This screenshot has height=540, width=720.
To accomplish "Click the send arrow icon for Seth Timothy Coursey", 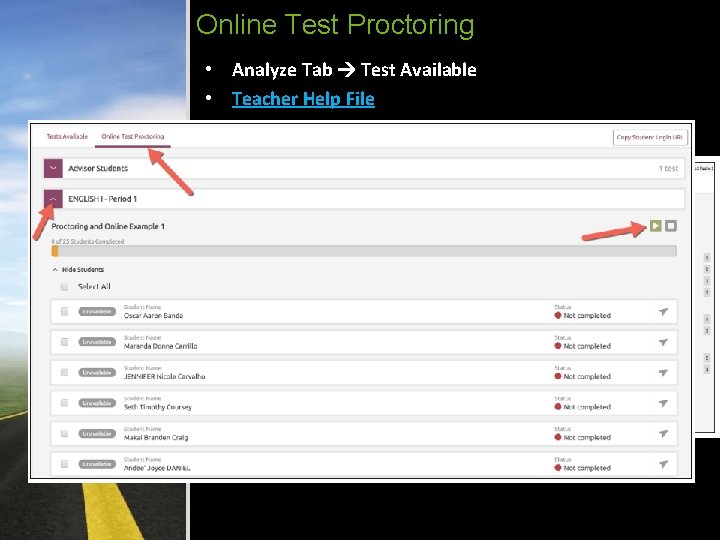I will point(663,403).
